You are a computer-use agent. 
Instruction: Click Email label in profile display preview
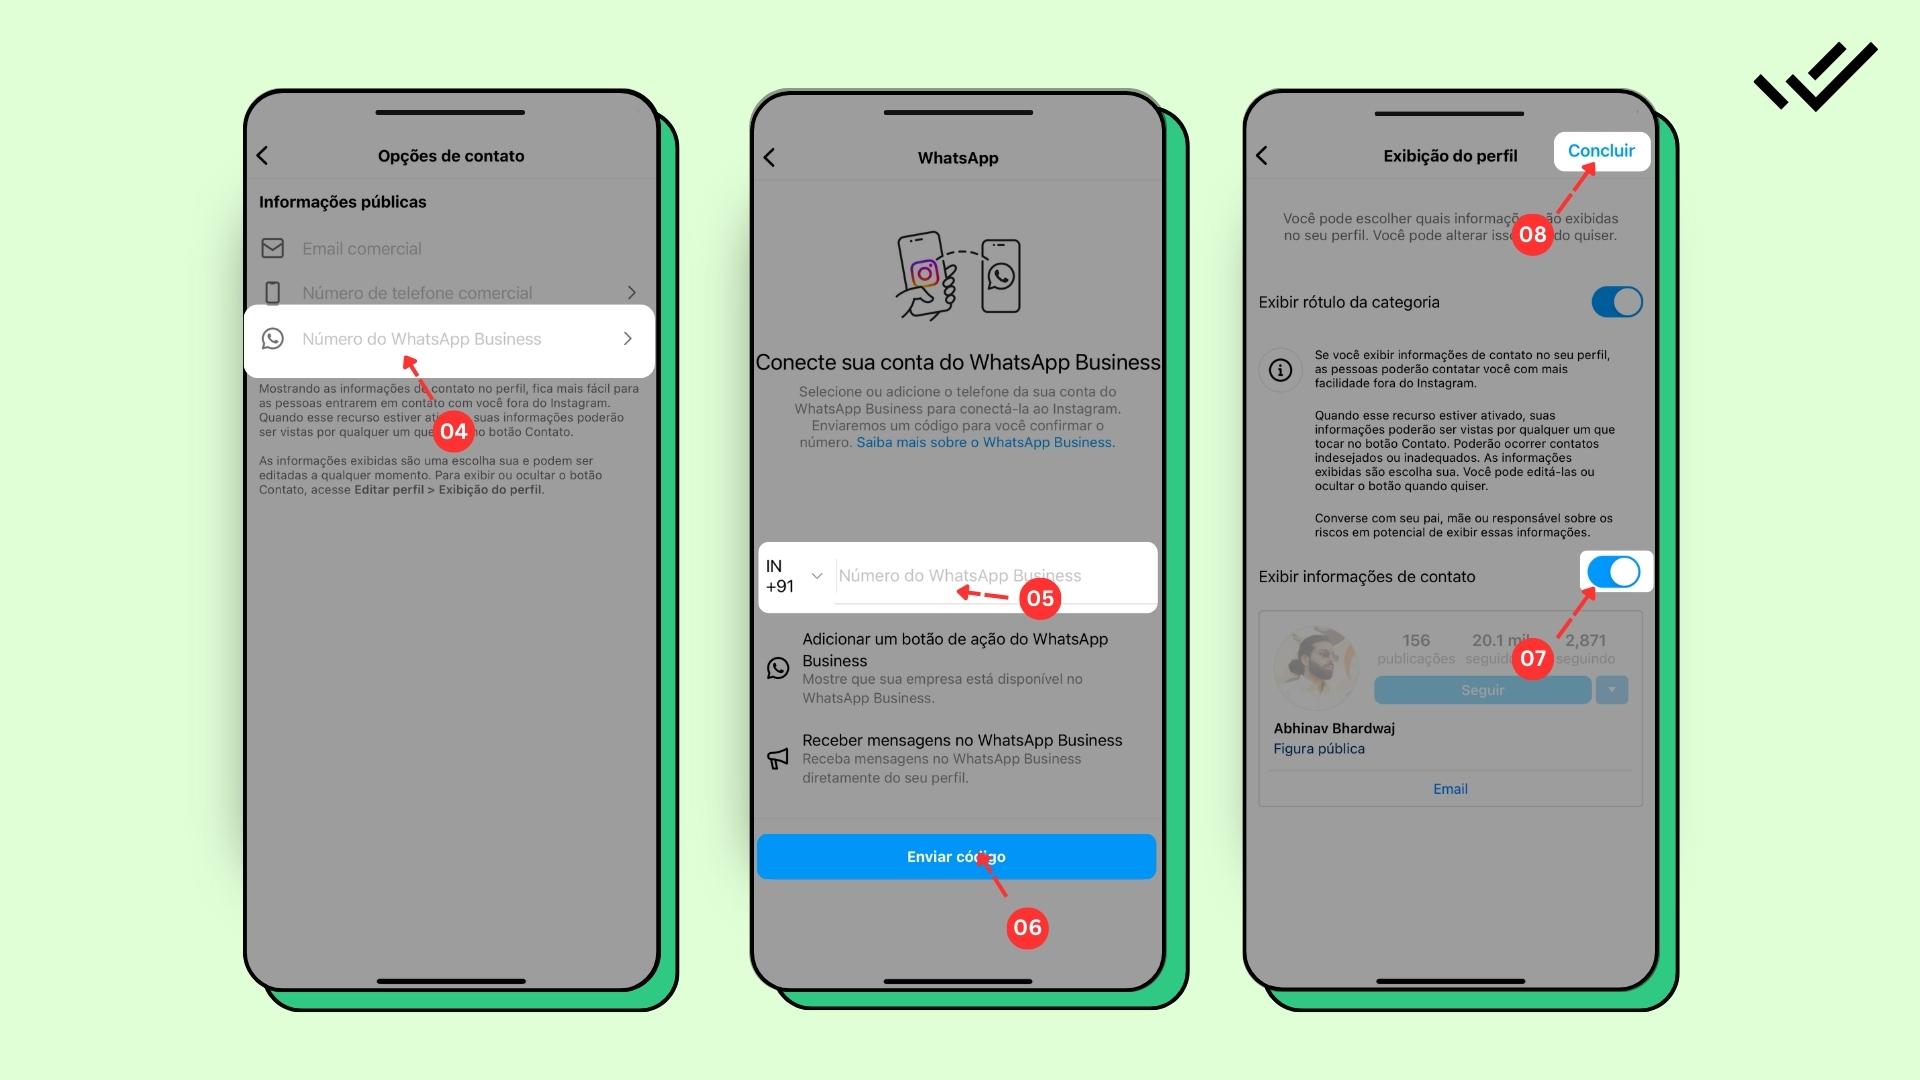click(1449, 787)
